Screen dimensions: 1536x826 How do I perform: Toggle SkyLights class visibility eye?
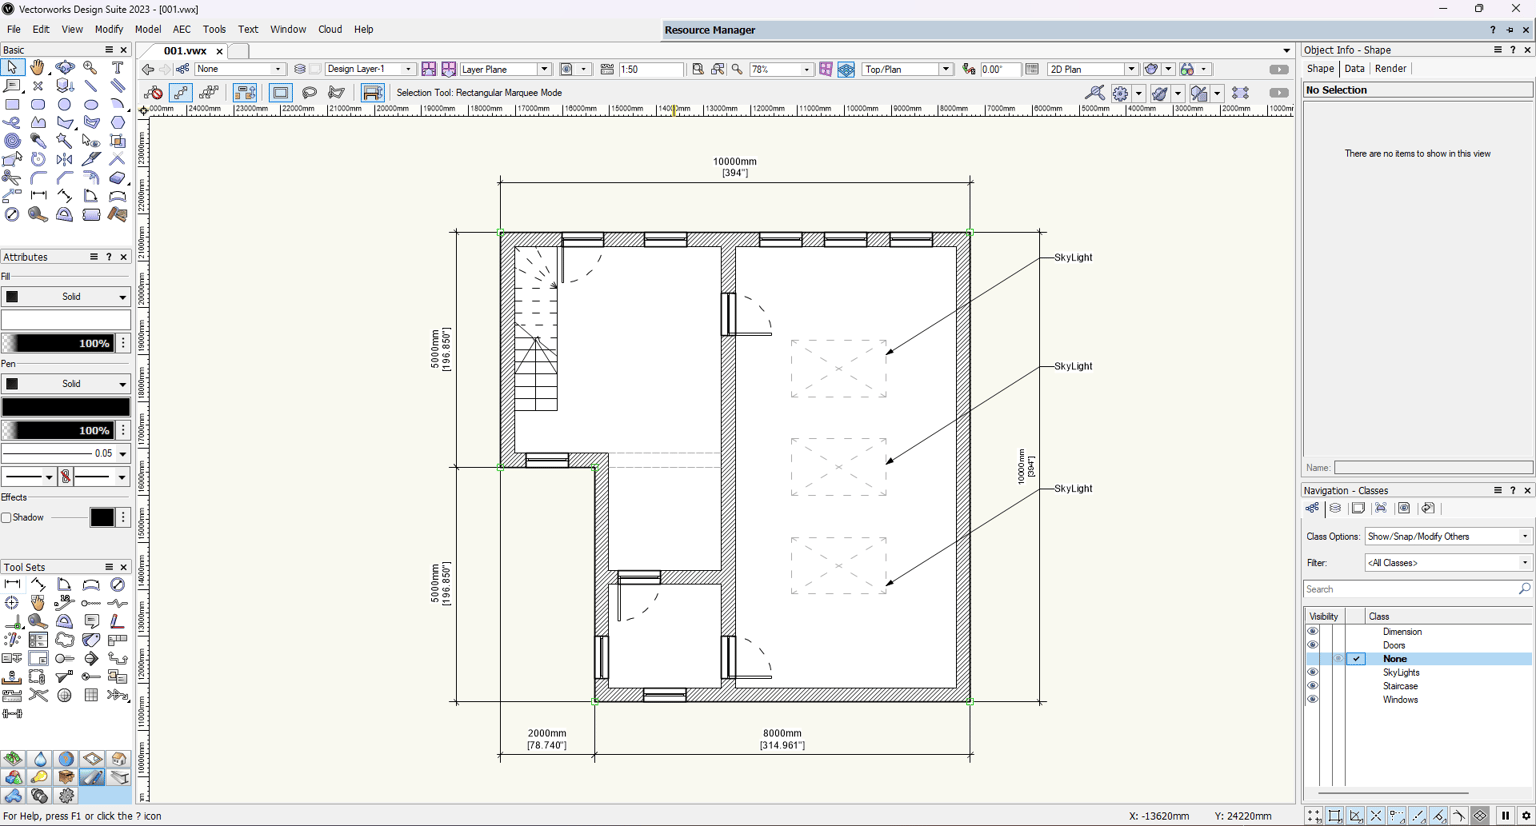[x=1312, y=672]
